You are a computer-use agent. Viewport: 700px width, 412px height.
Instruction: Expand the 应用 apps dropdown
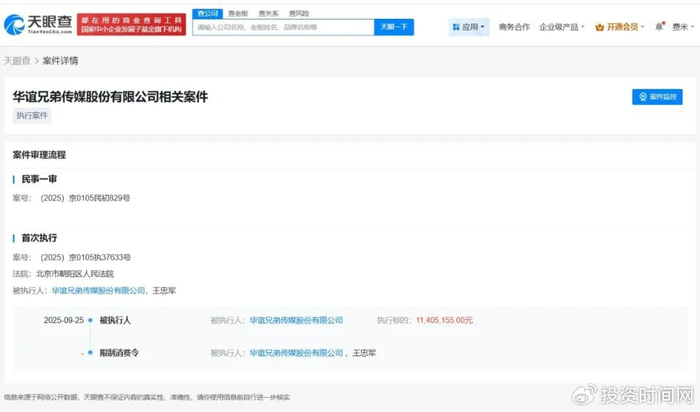tap(469, 27)
